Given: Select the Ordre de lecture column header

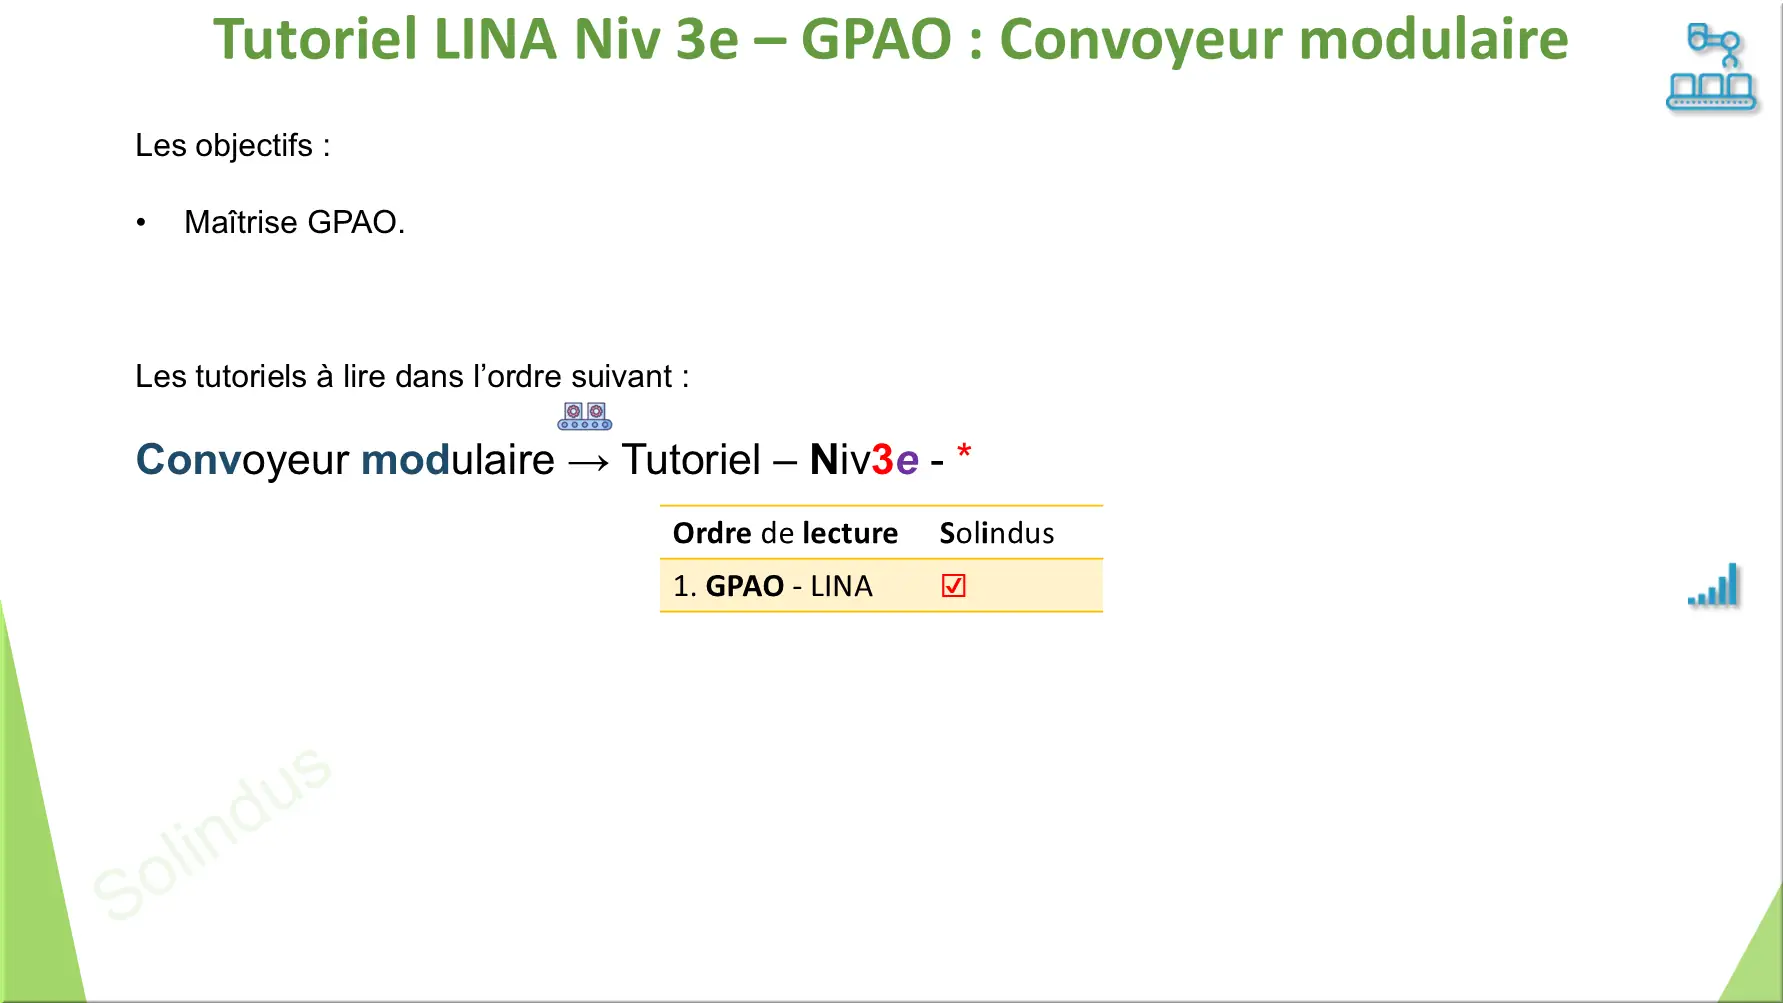Looking at the screenshot, I should tap(785, 533).
